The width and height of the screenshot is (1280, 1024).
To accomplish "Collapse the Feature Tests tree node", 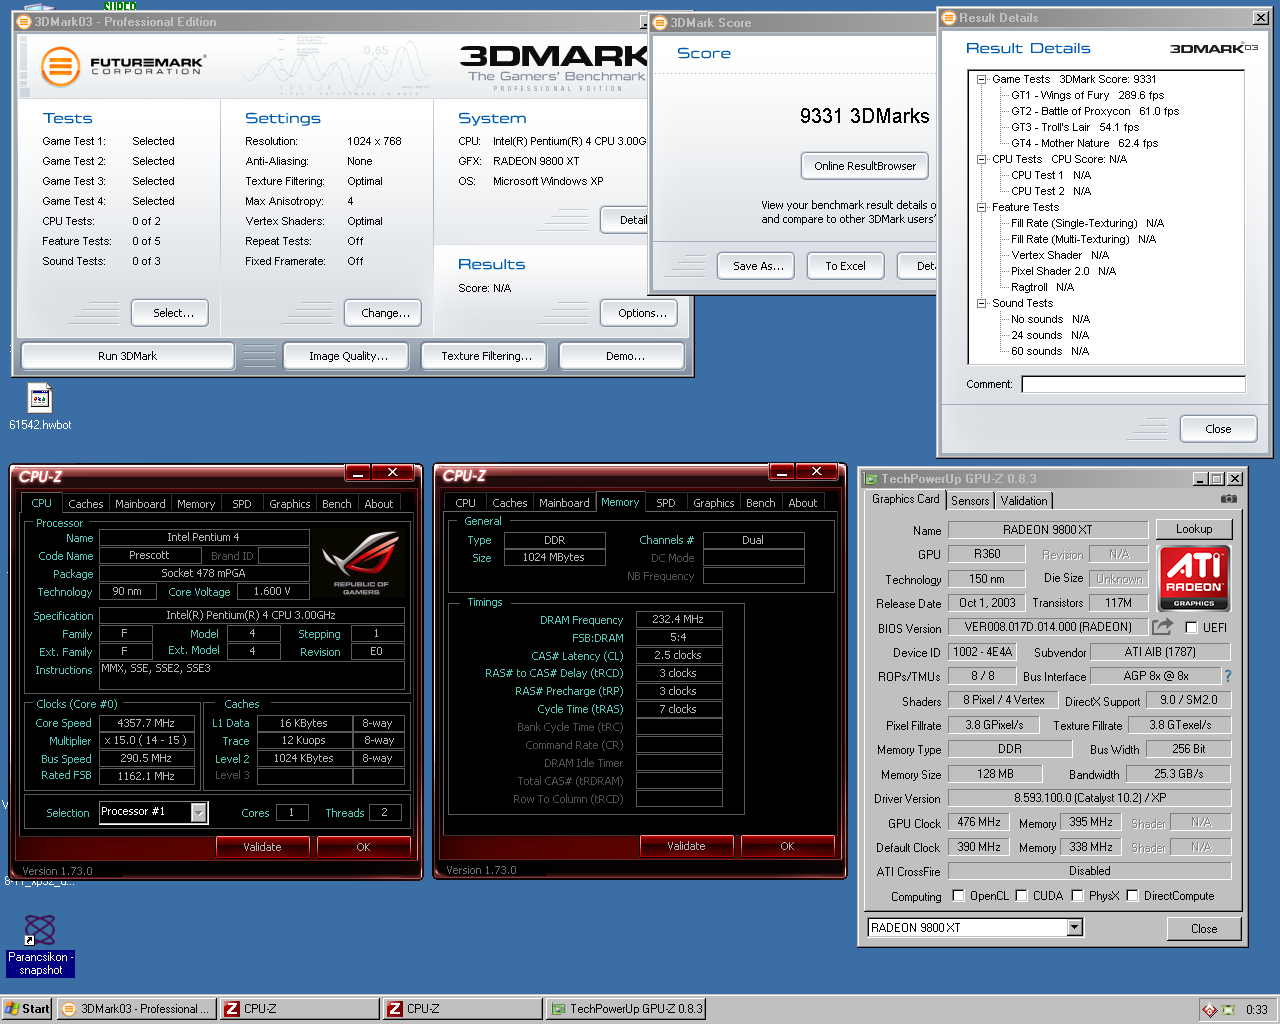I will click(982, 207).
